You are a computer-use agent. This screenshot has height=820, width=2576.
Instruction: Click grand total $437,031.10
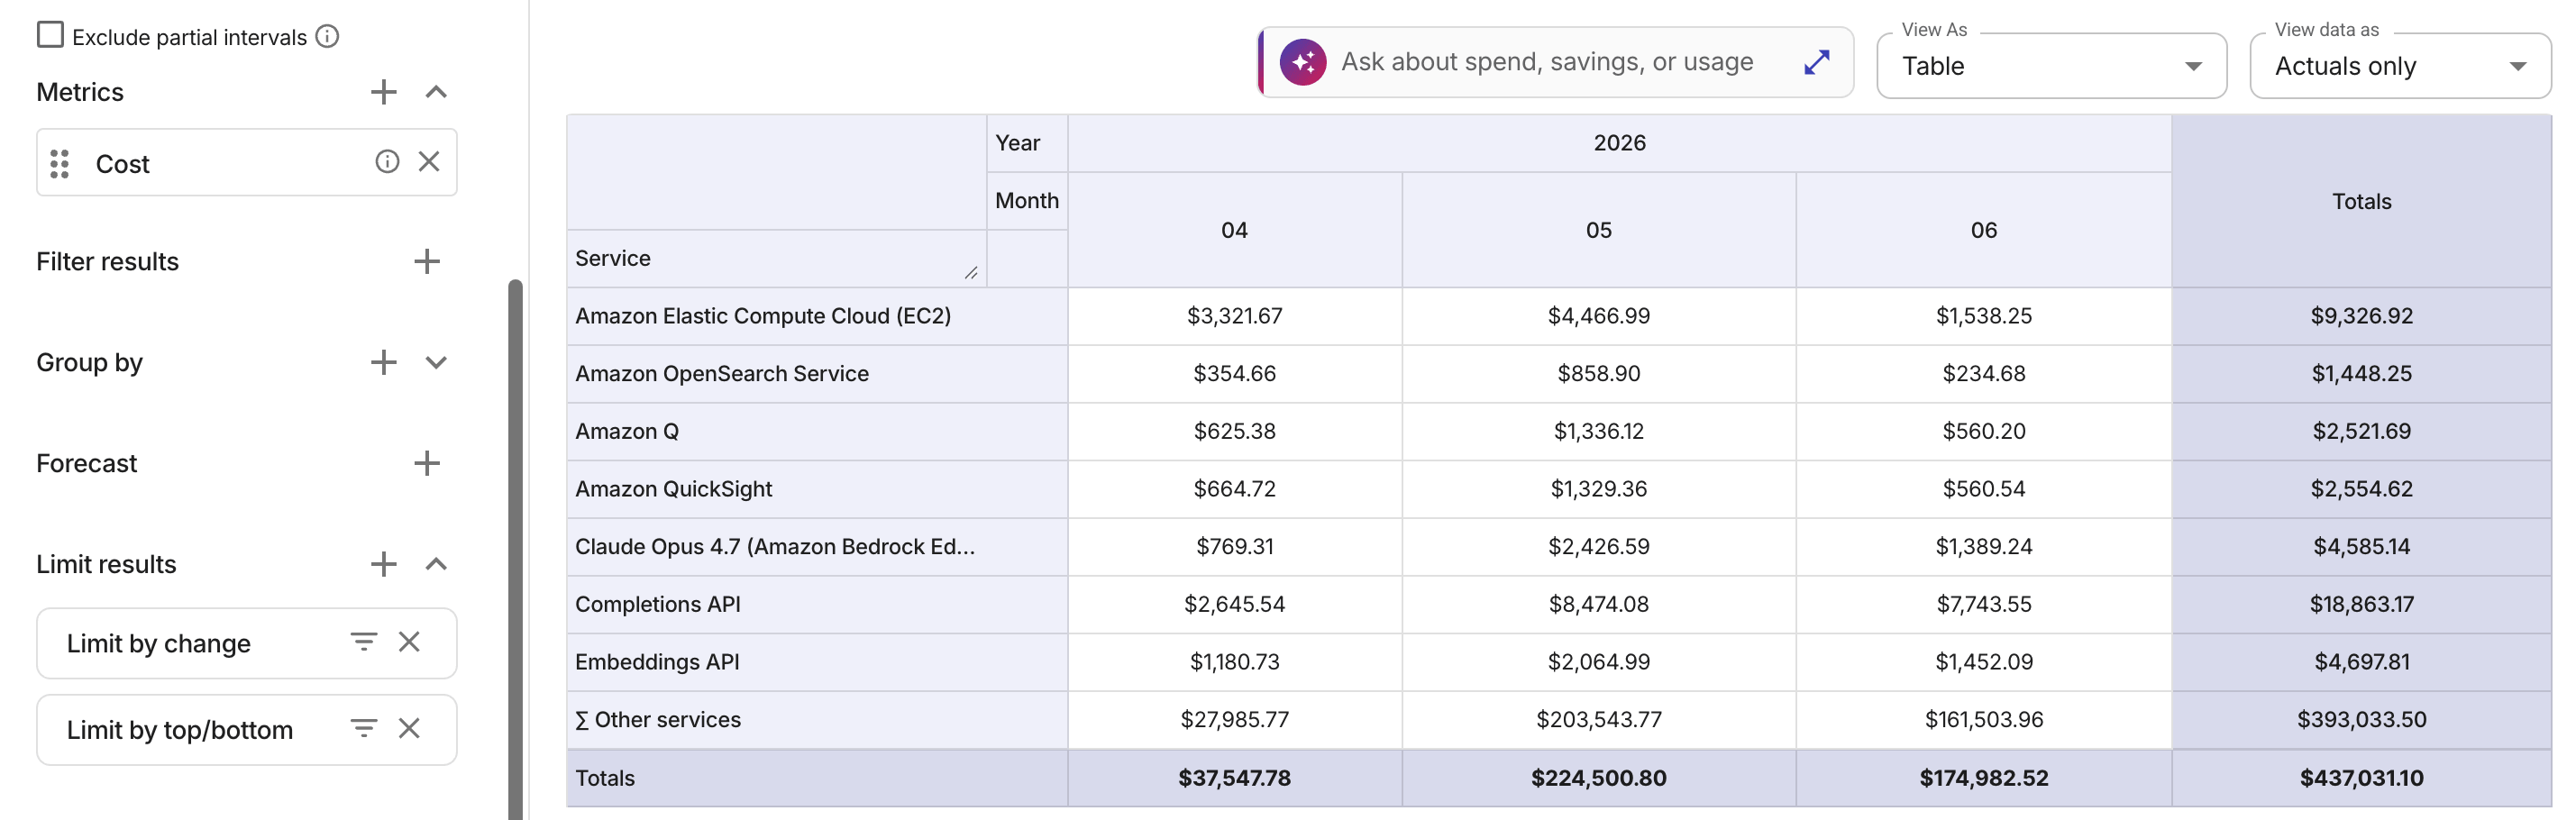tap(2361, 778)
